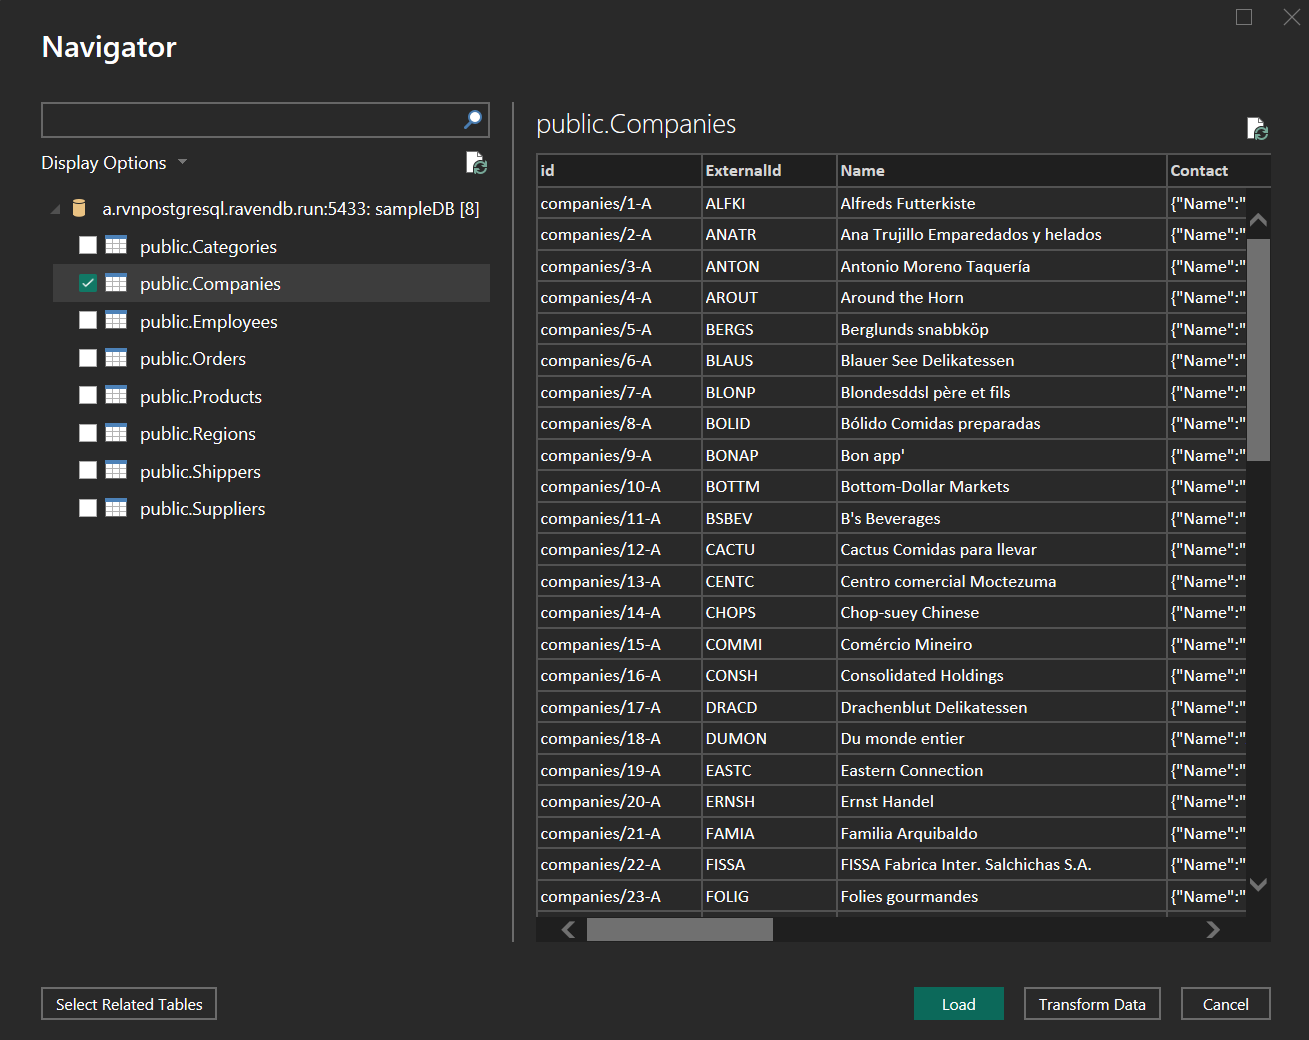
Task: Click cell Consolidated Holdings
Action: tap(1001, 675)
